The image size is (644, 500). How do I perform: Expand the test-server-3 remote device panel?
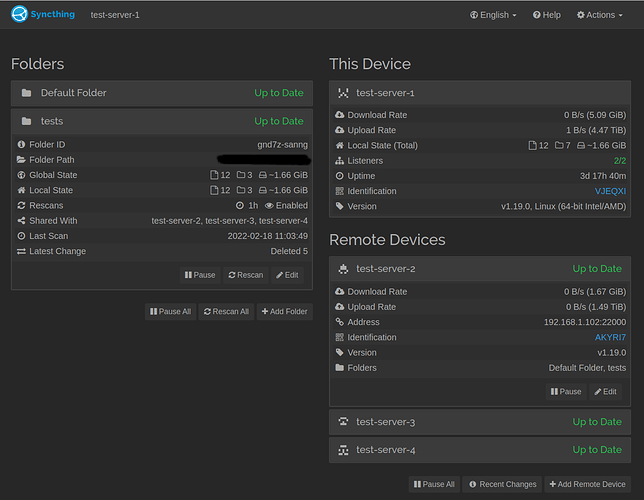(x=480, y=422)
